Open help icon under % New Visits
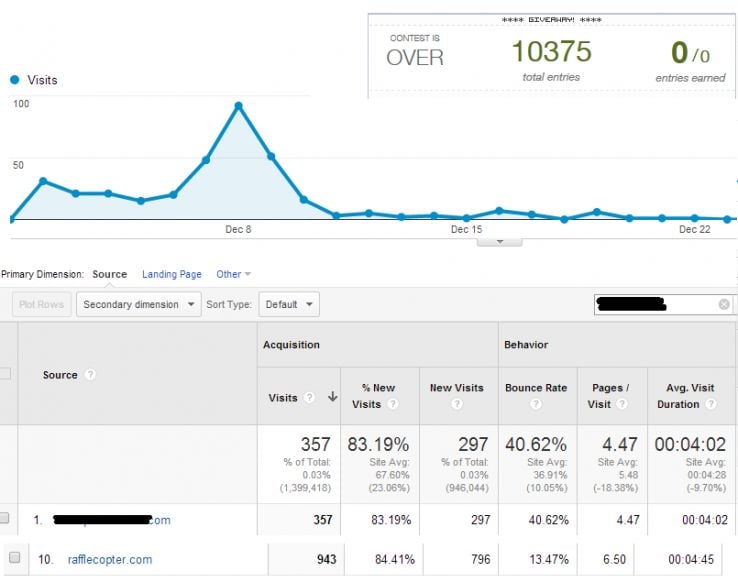Viewport: 738px width, 582px height. (x=392, y=405)
